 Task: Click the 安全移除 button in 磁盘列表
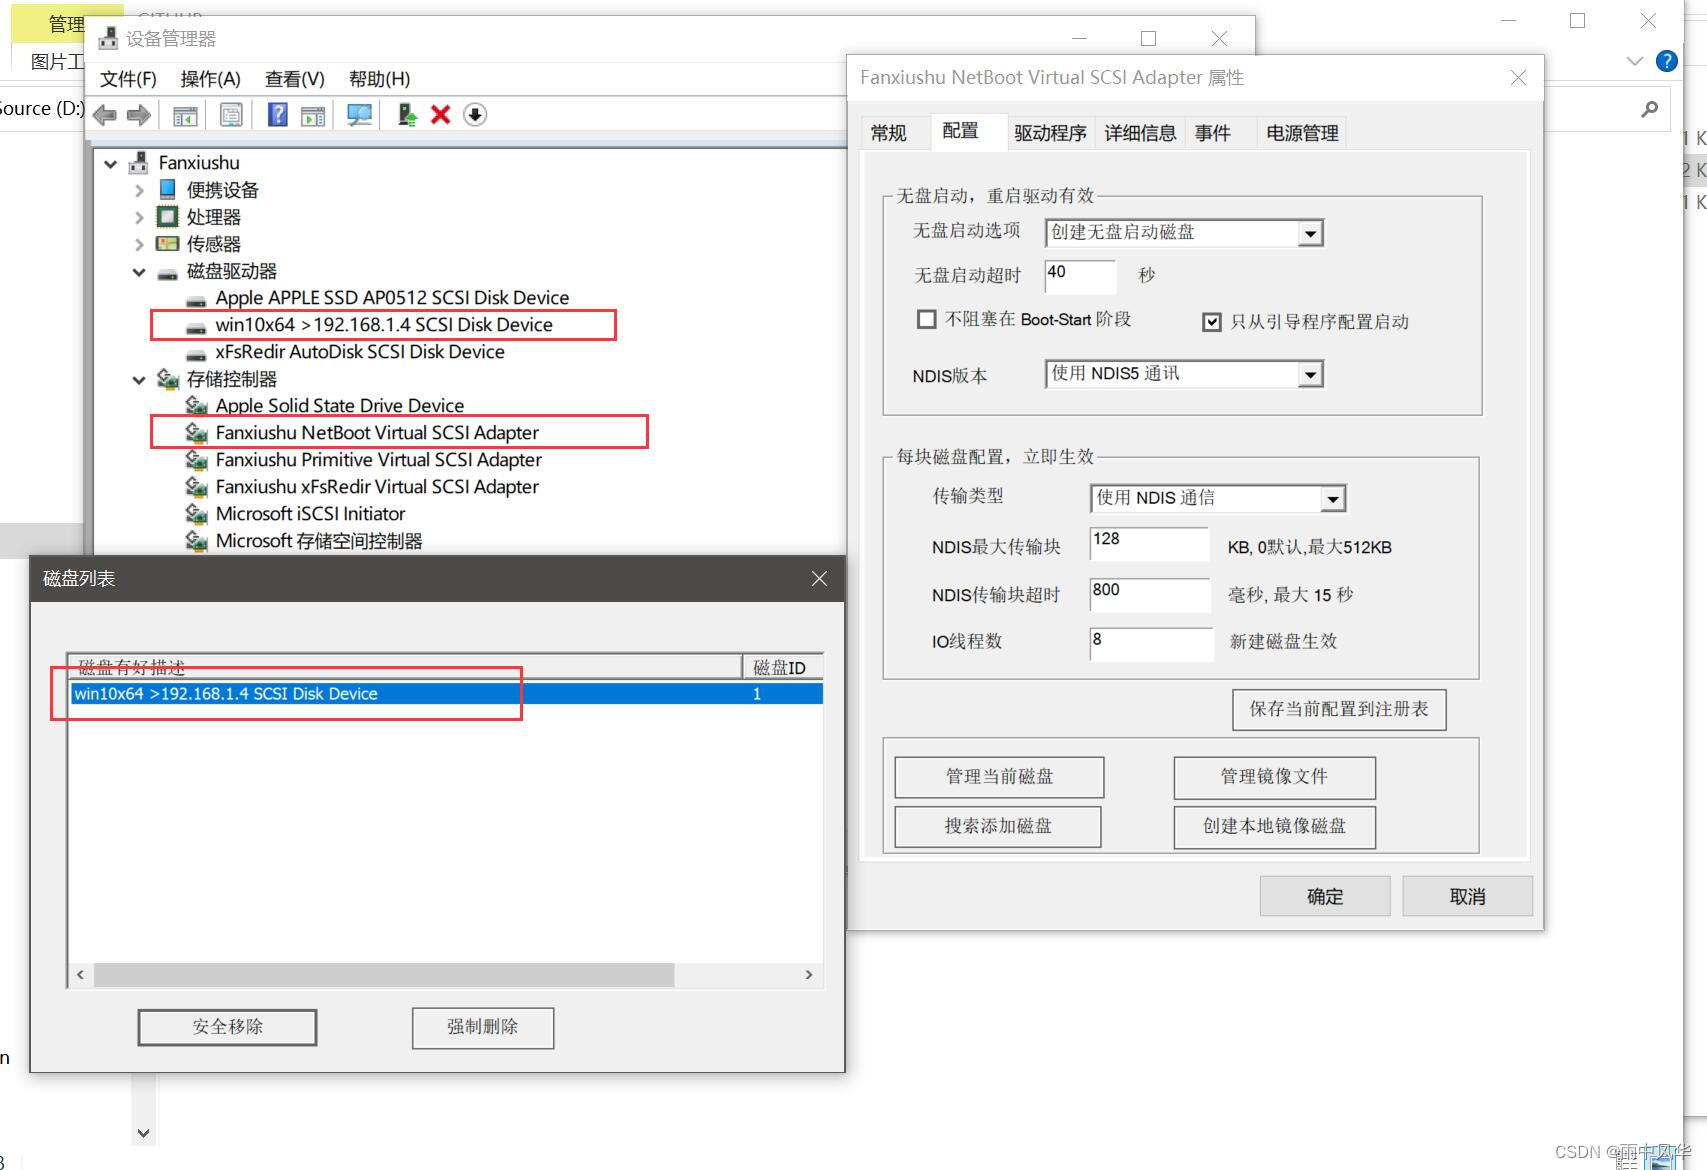point(227,1027)
